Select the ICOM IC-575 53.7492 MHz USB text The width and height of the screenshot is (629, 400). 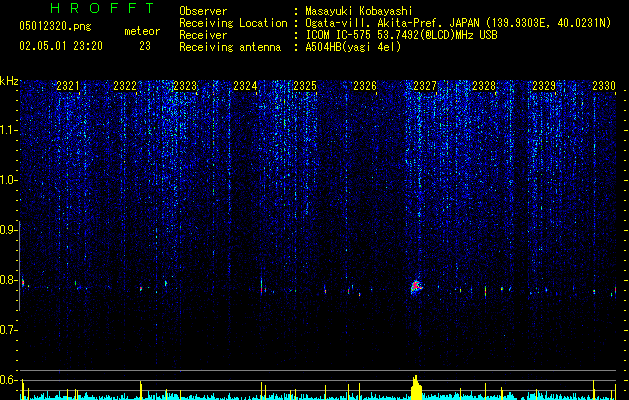(401, 35)
